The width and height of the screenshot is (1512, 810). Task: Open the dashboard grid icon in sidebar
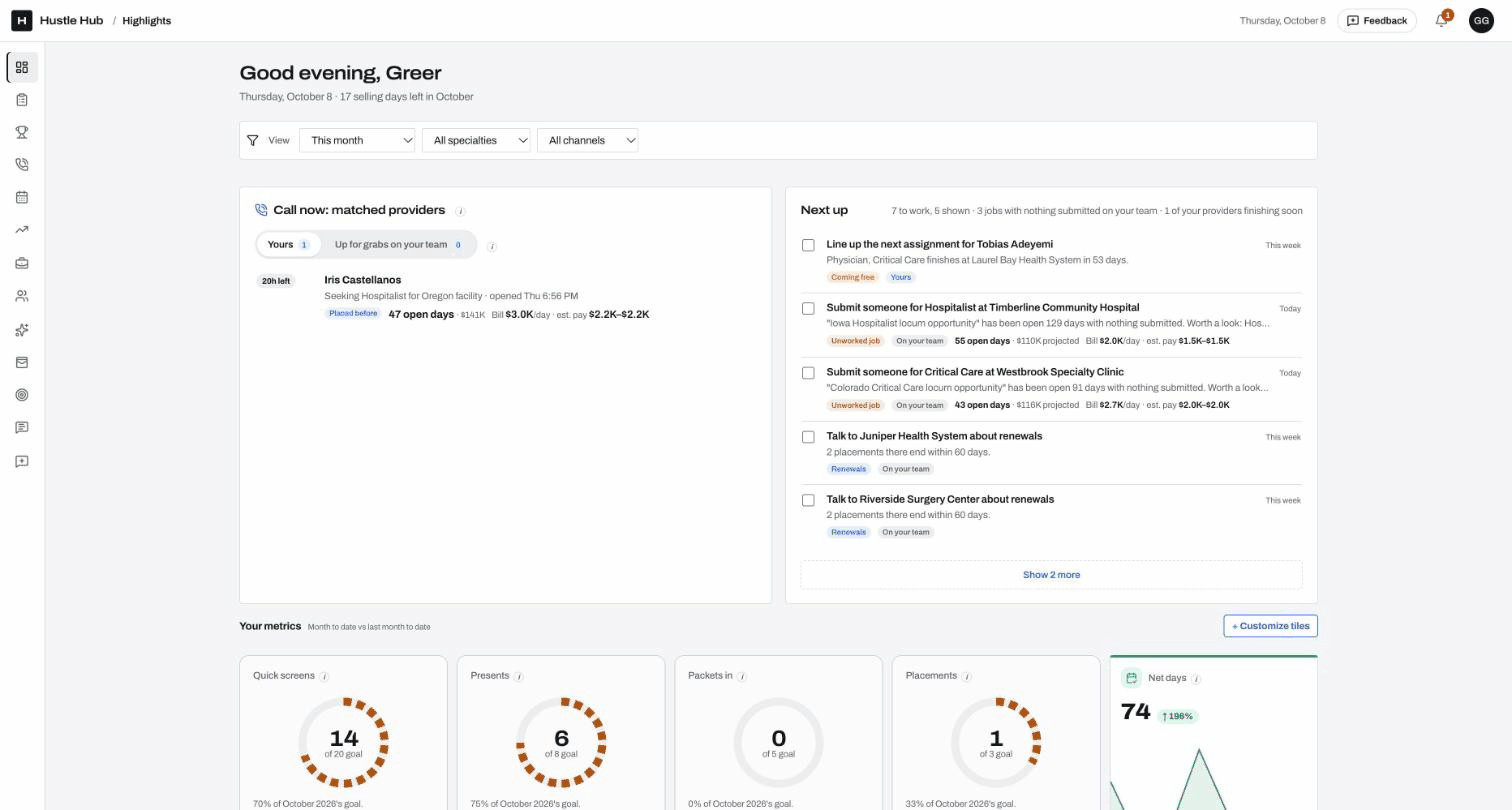[22, 67]
